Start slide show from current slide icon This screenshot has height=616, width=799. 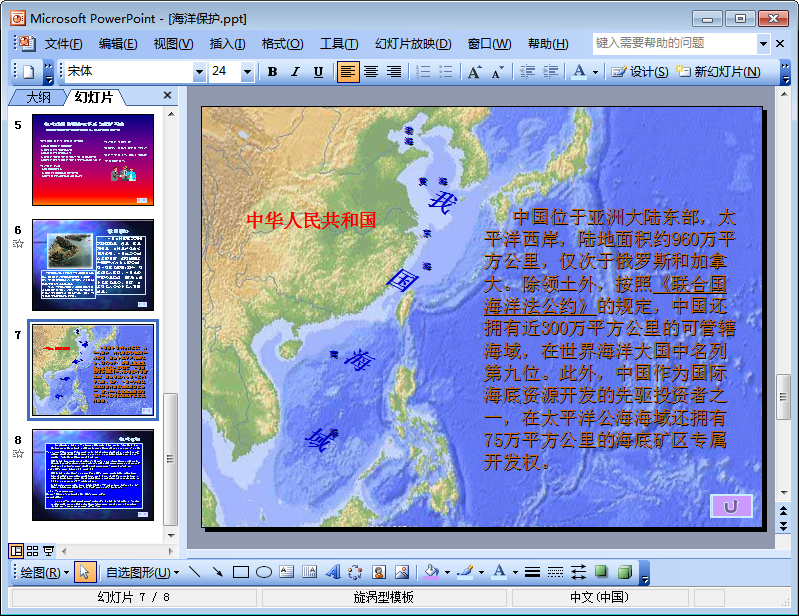49,551
